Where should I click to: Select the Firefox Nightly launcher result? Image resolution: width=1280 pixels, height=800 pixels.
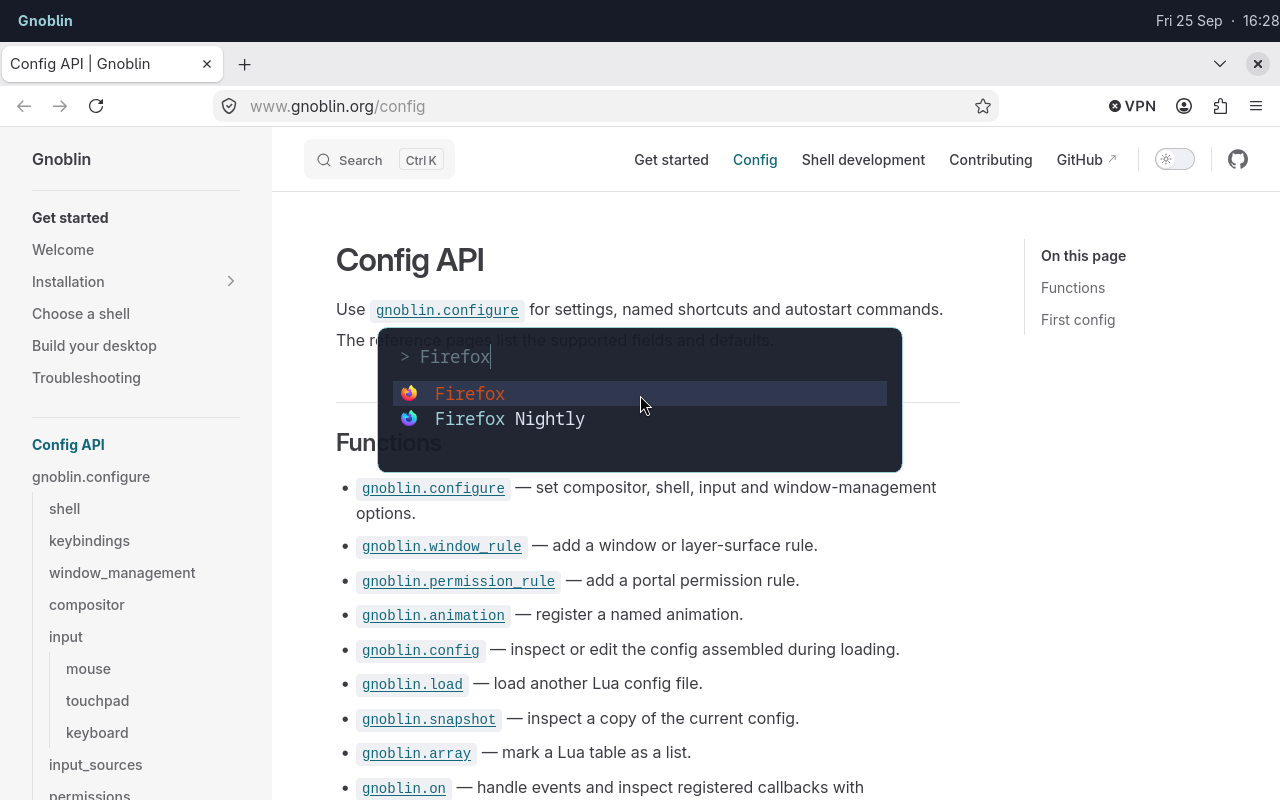tap(640, 418)
